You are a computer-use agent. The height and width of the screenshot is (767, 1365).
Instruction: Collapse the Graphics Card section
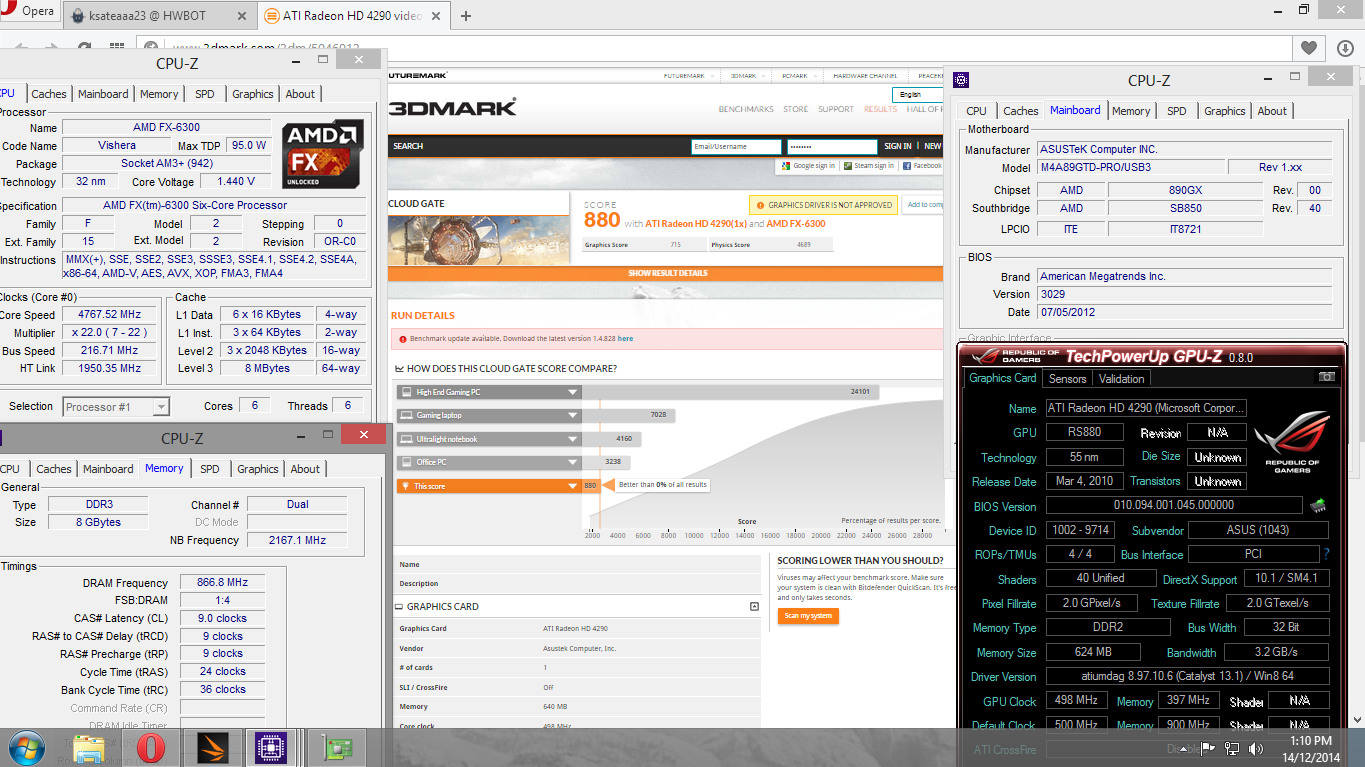[x=754, y=606]
